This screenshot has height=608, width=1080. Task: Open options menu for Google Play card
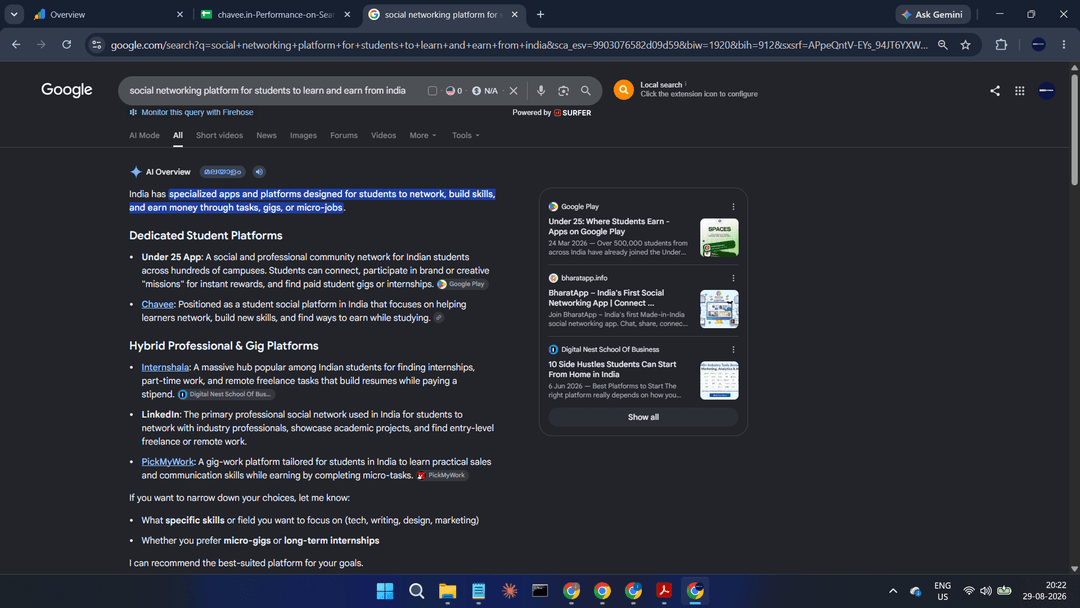click(733, 207)
